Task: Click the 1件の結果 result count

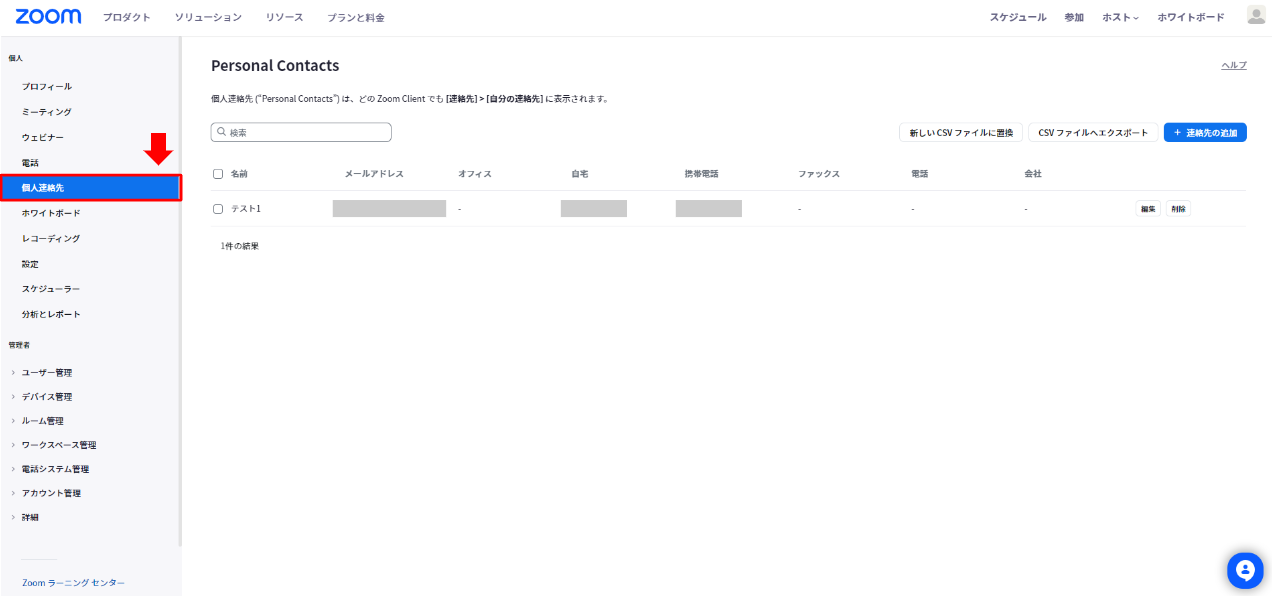Action: tap(240, 246)
